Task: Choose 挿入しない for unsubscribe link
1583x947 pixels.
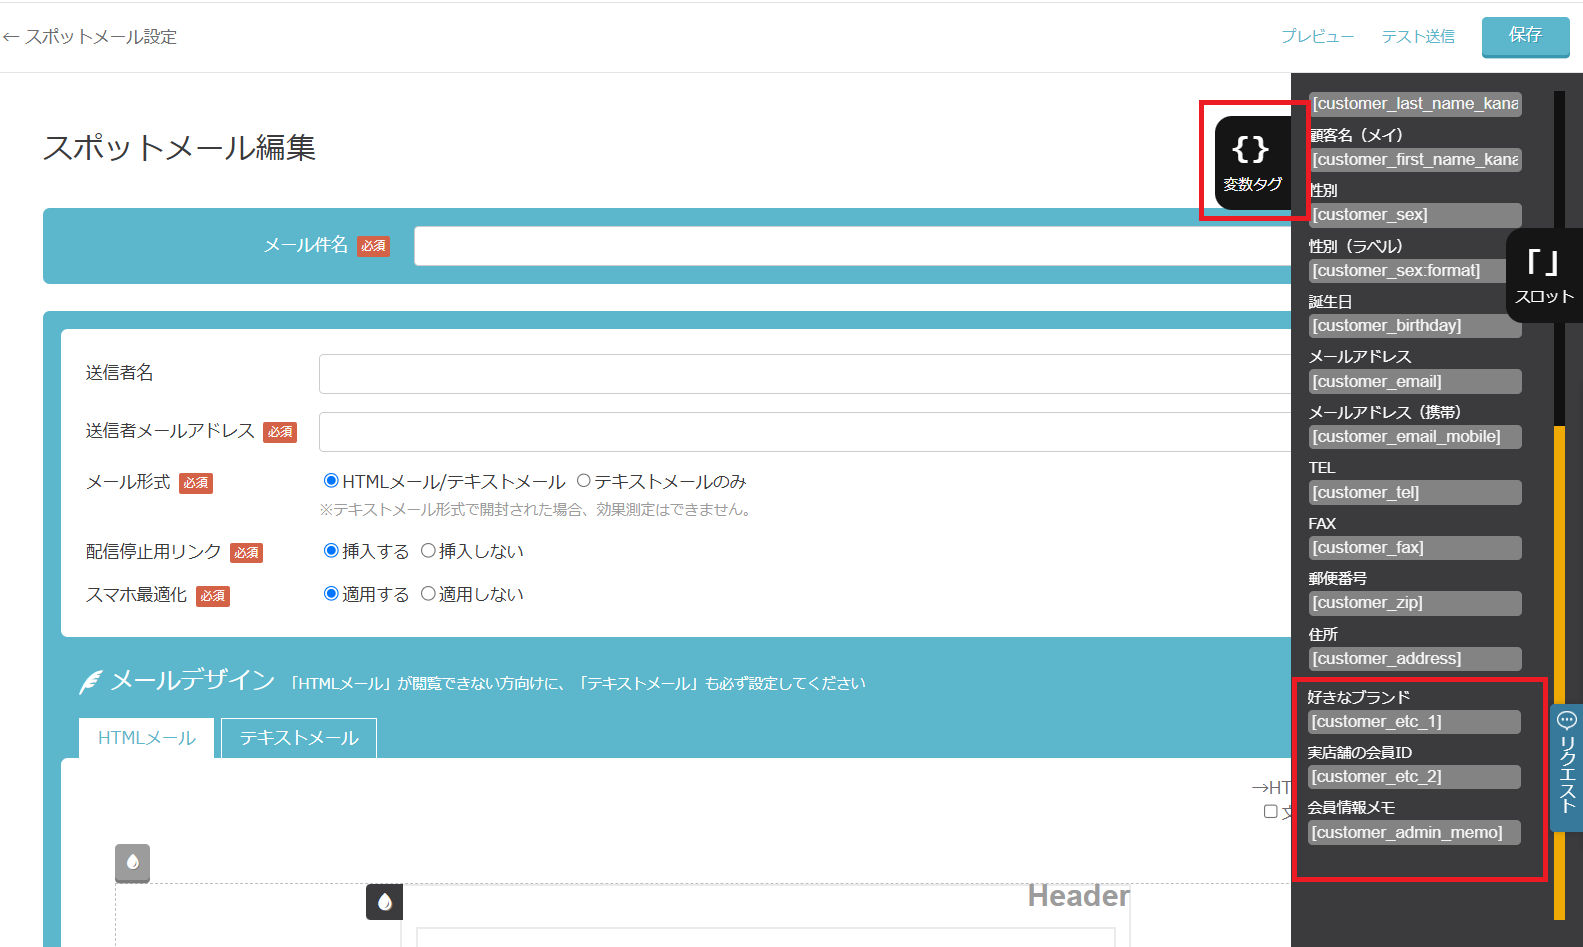Action: (x=428, y=551)
